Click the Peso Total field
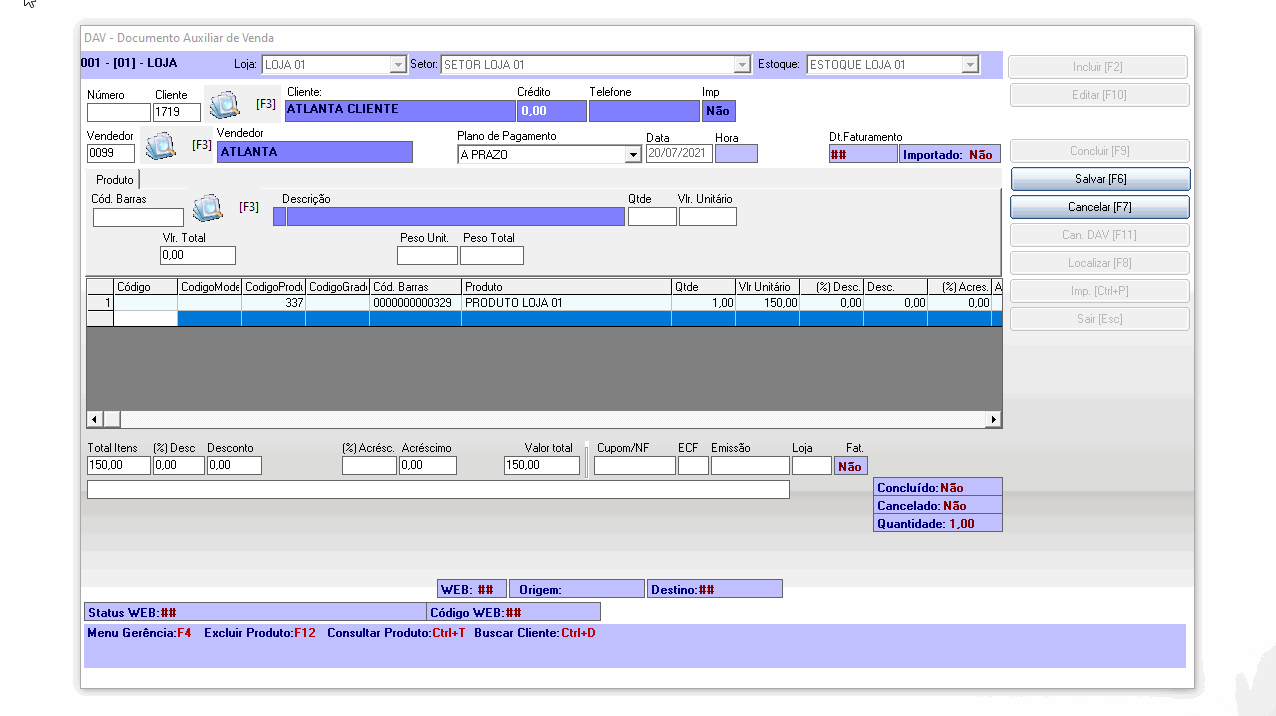This screenshot has width=1276, height=716. point(491,256)
